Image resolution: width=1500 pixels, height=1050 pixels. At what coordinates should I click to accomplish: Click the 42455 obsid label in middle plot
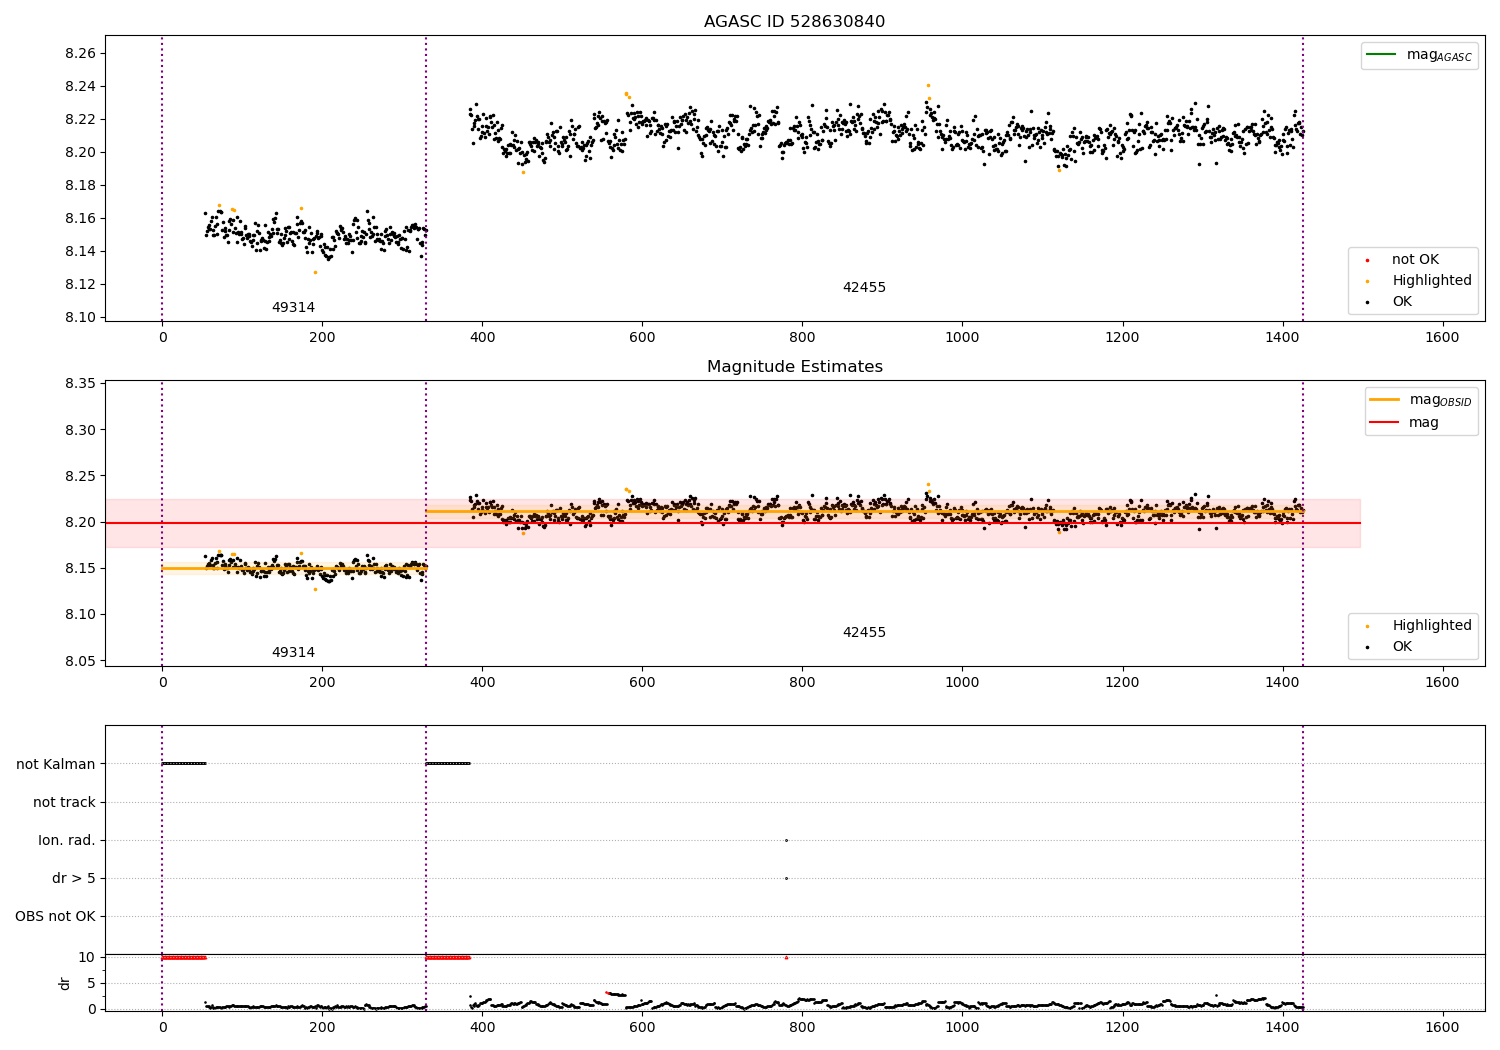point(864,633)
